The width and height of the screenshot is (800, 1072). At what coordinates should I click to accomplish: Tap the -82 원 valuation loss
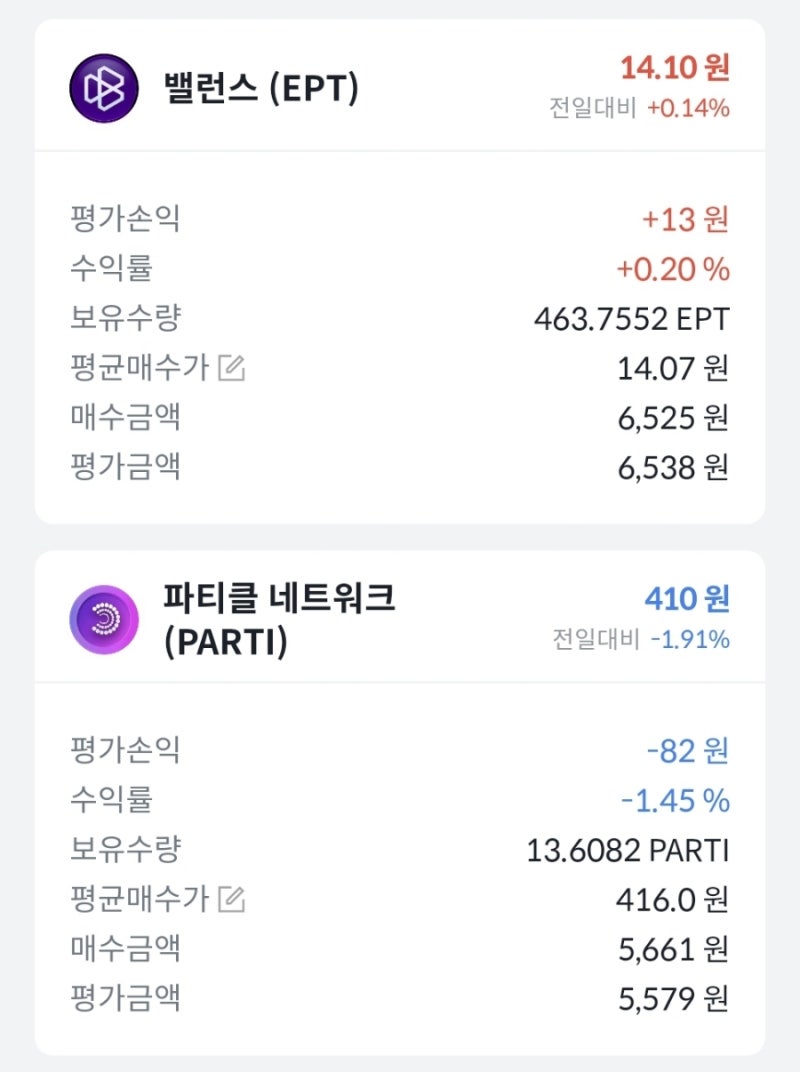click(x=687, y=750)
